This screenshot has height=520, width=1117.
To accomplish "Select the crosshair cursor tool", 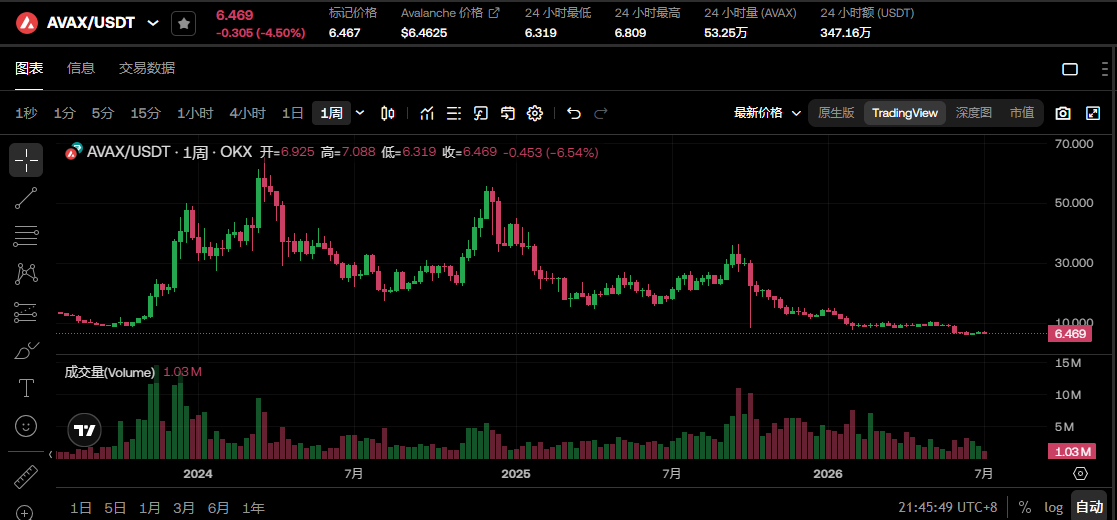I will coord(26,160).
